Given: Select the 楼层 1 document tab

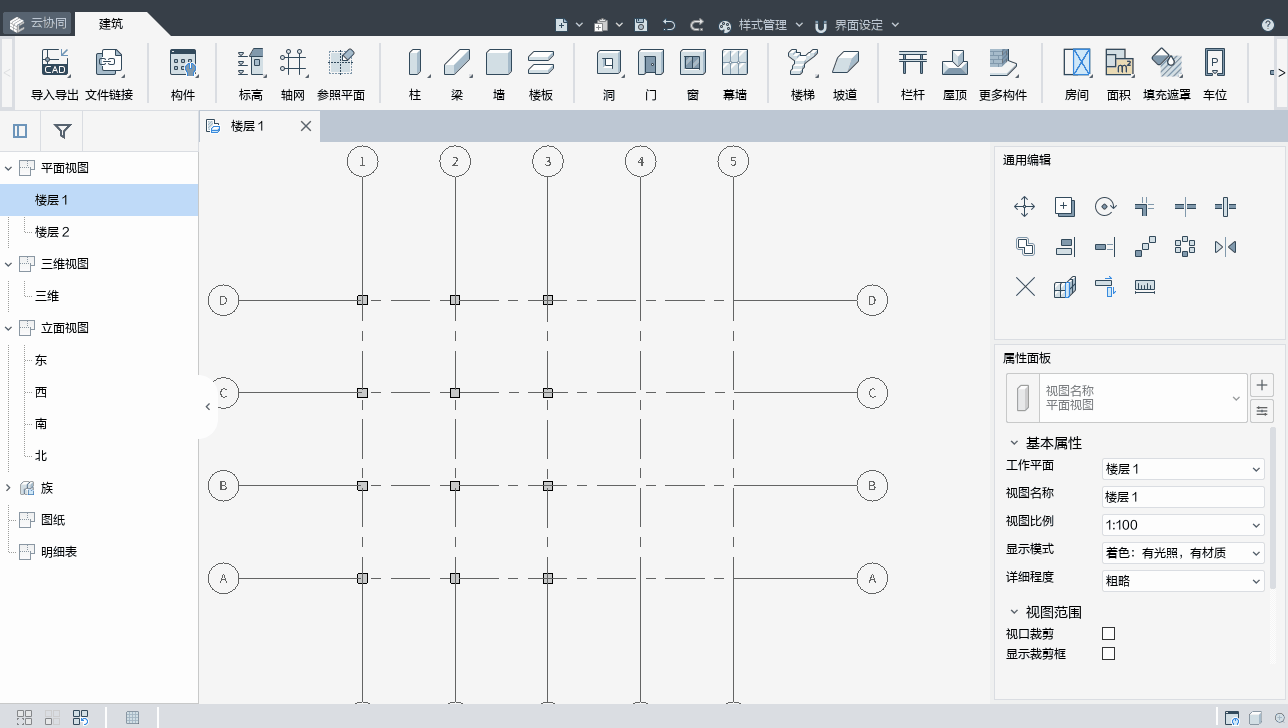Looking at the screenshot, I should (247, 126).
